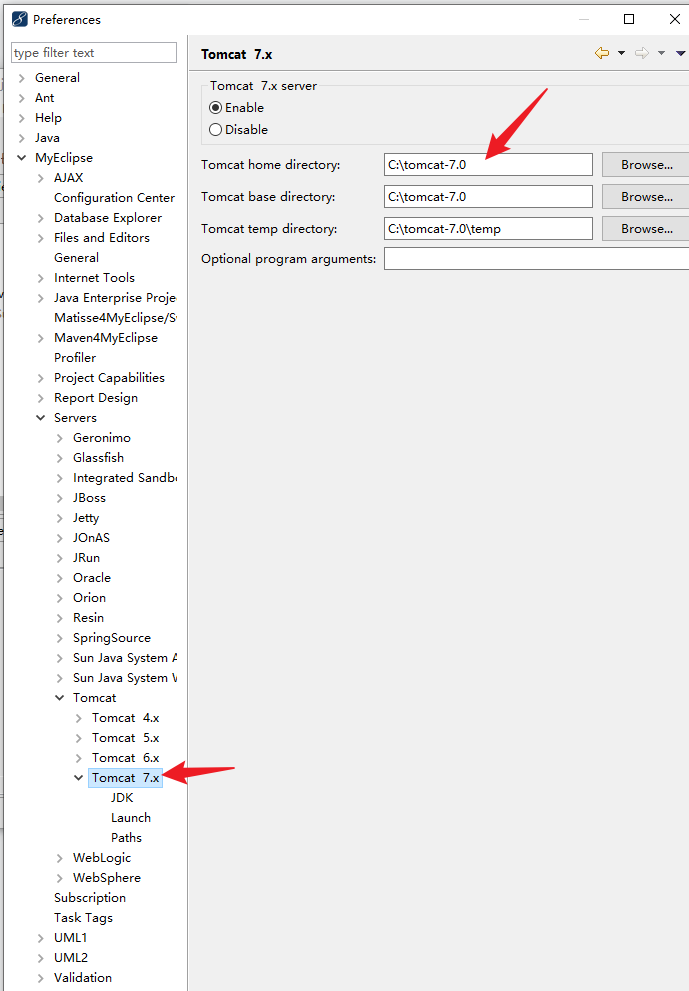Click the MyEclipse icon in title bar
This screenshot has height=991, width=689.
tap(20, 19)
